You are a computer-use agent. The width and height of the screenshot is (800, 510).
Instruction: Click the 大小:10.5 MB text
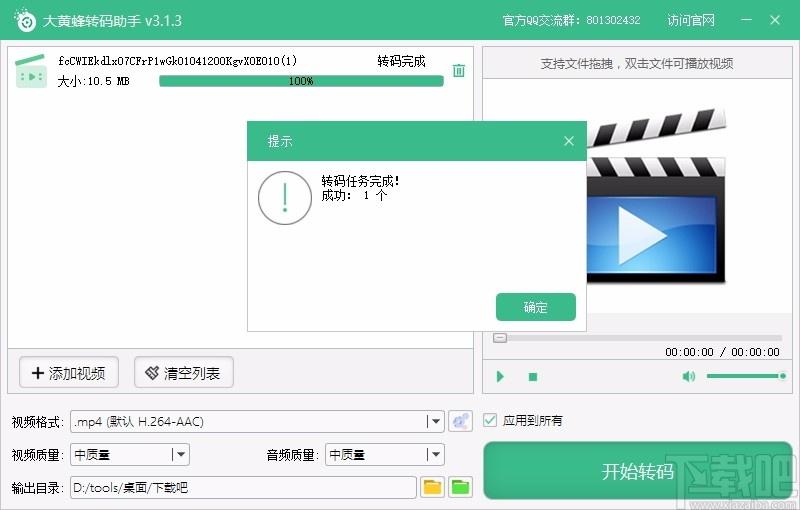click(x=93, y=81)
